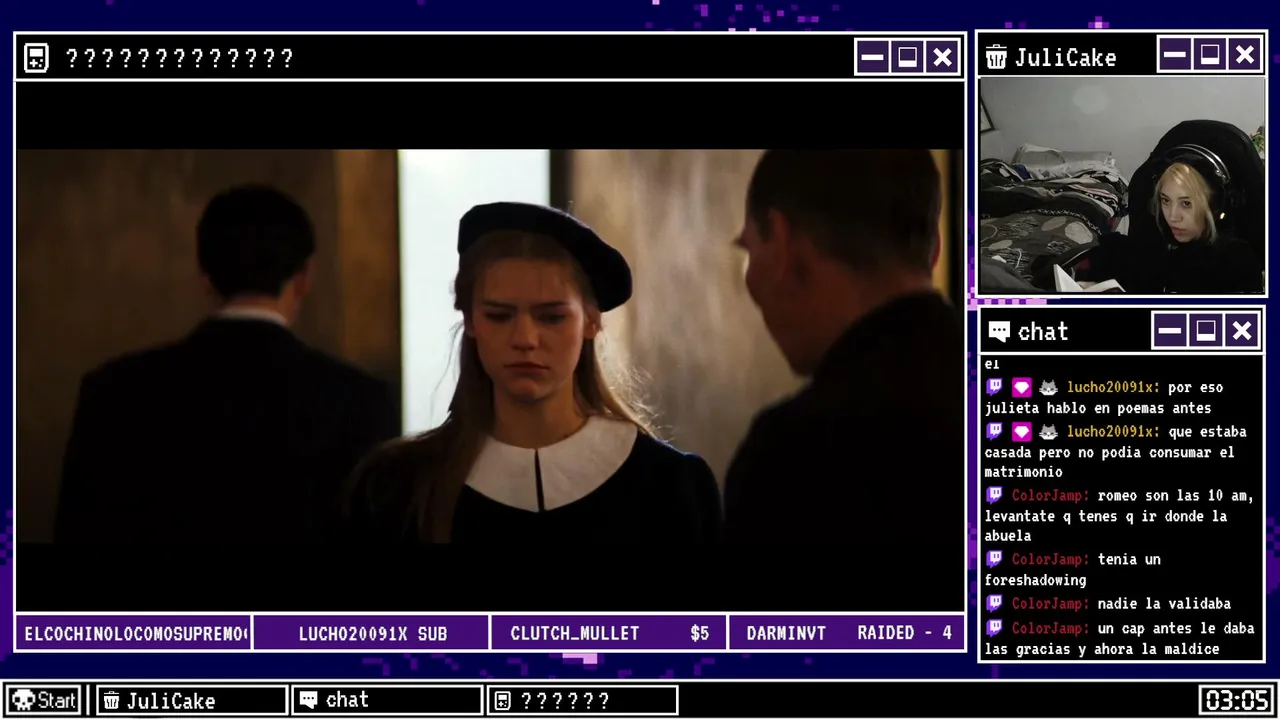
Task: Click the pink heart badge beside "por eso julieta hablo" message
Action: [1021, 387]
